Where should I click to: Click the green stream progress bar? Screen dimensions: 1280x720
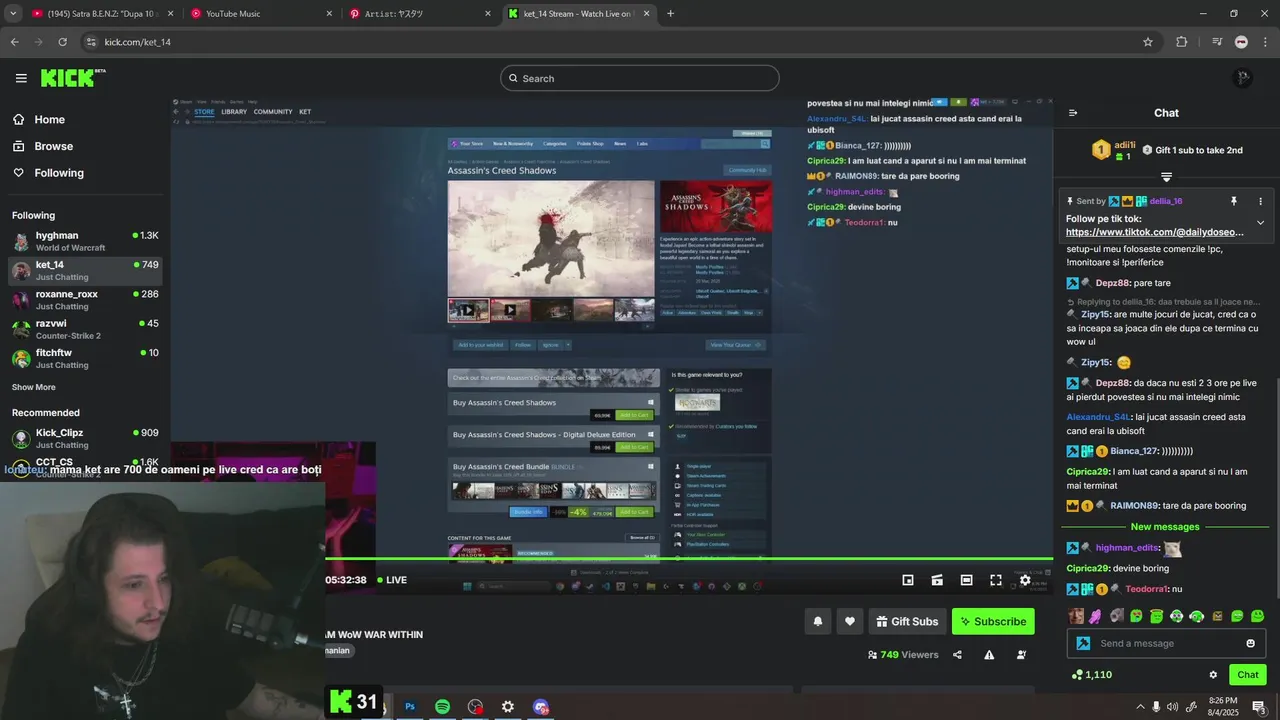click(x=689, y=560)
